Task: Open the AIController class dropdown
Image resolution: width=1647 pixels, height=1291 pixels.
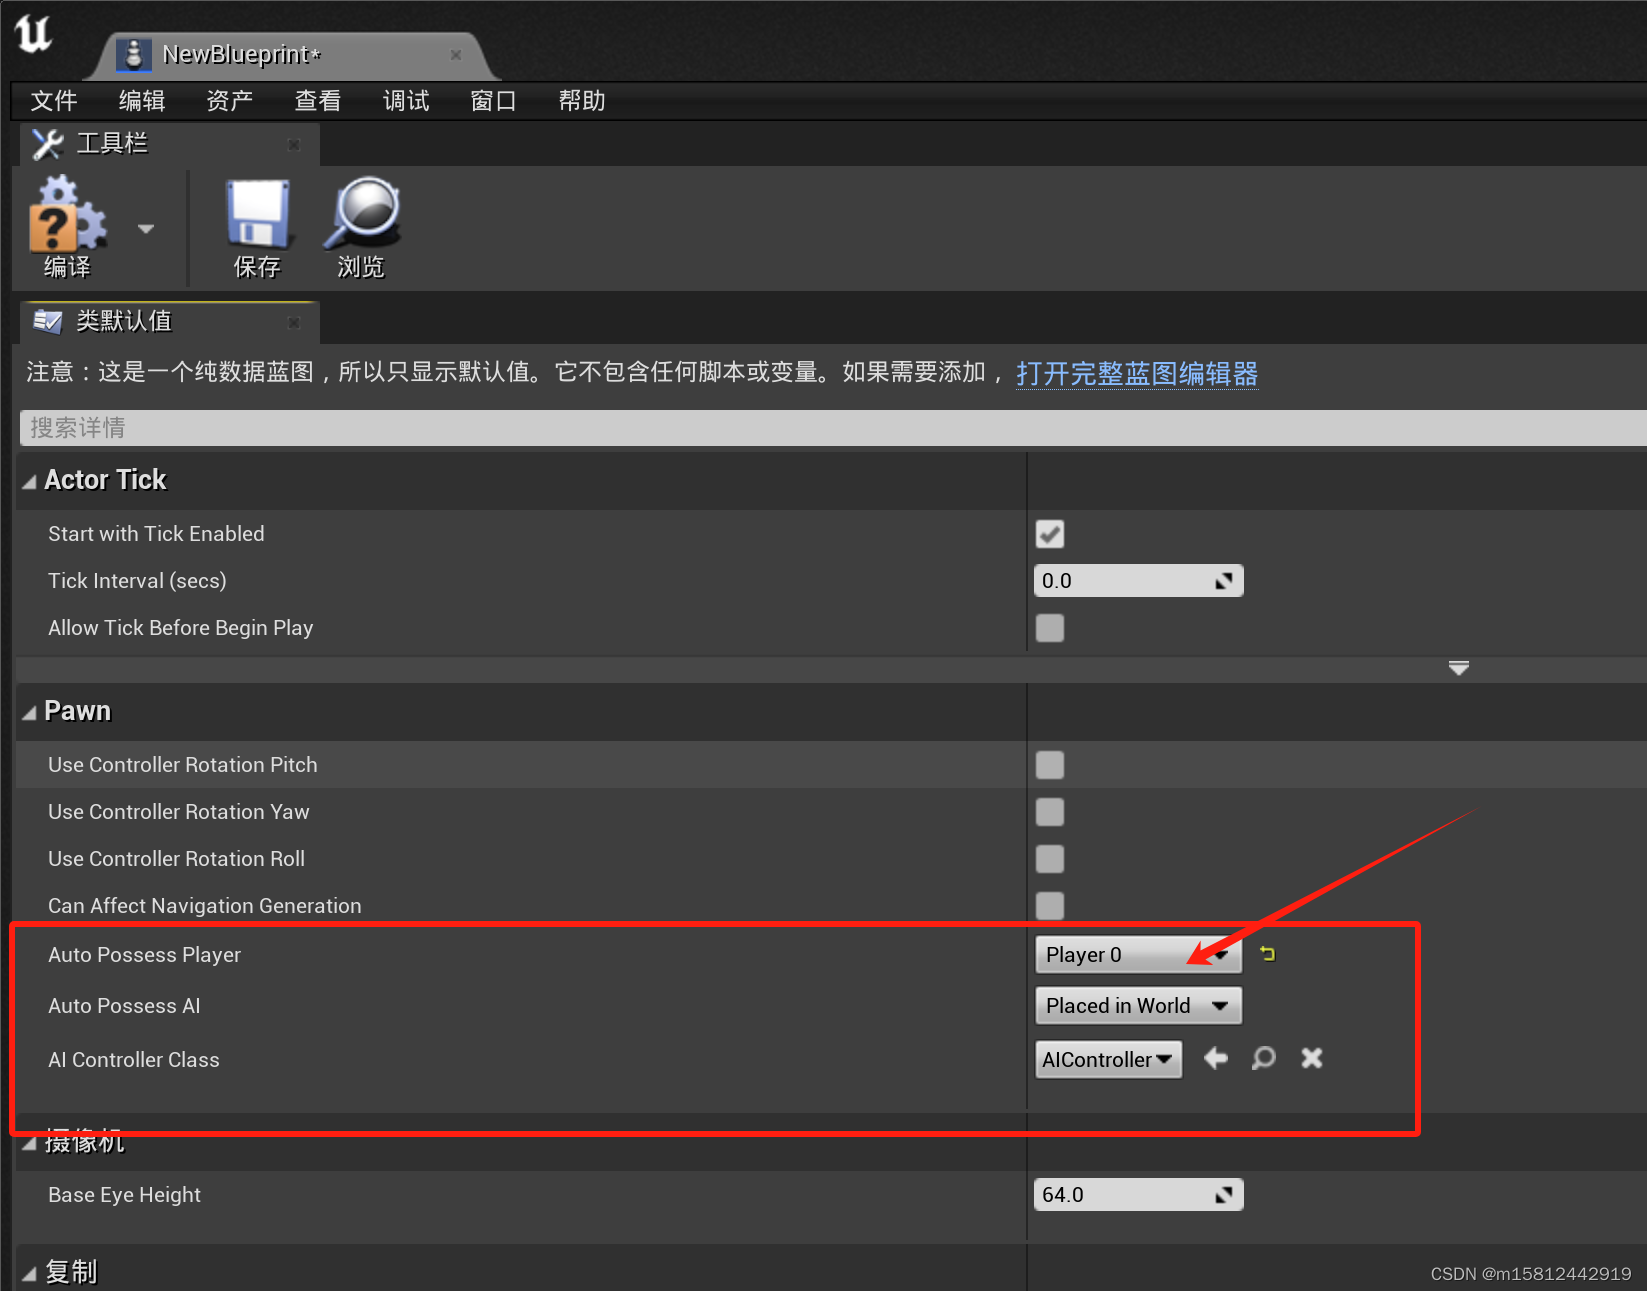Action: tap(1107, 1059)
